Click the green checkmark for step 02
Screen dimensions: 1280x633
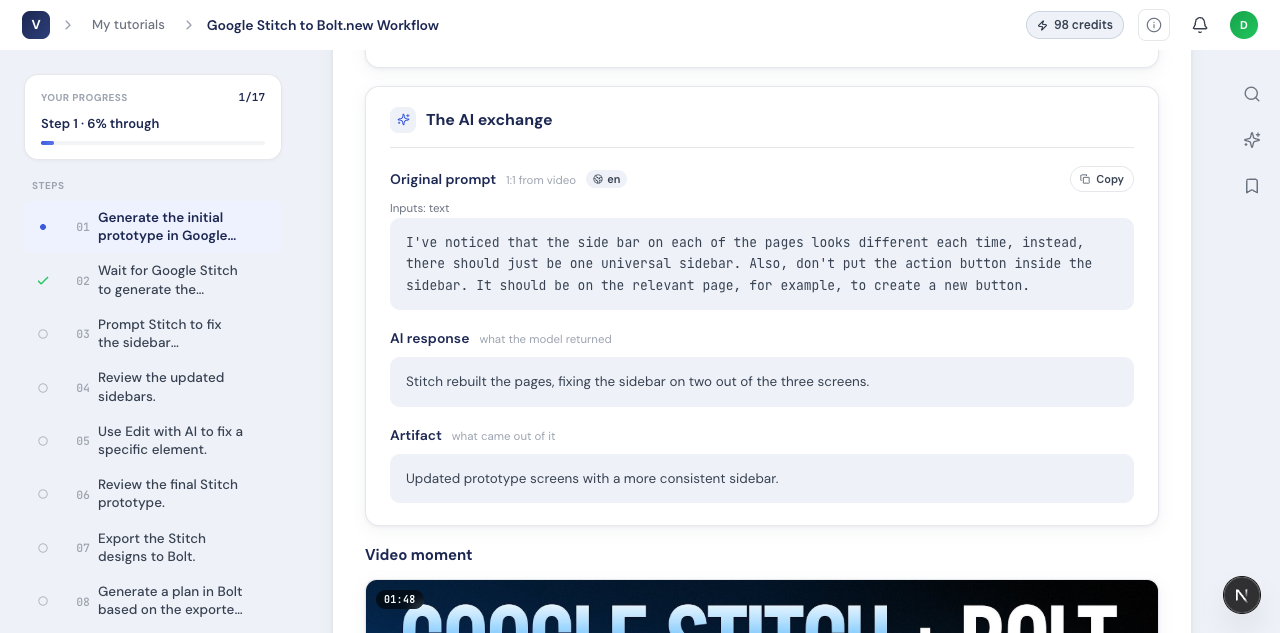pos(43,281)
